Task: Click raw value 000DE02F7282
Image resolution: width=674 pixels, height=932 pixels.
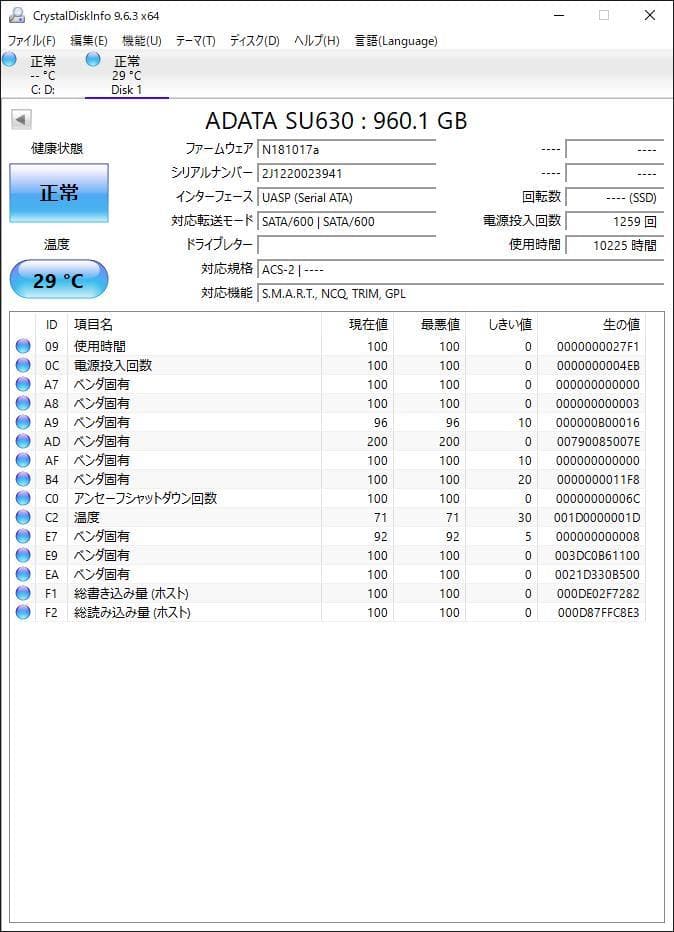Action: [x=598, y=594]
